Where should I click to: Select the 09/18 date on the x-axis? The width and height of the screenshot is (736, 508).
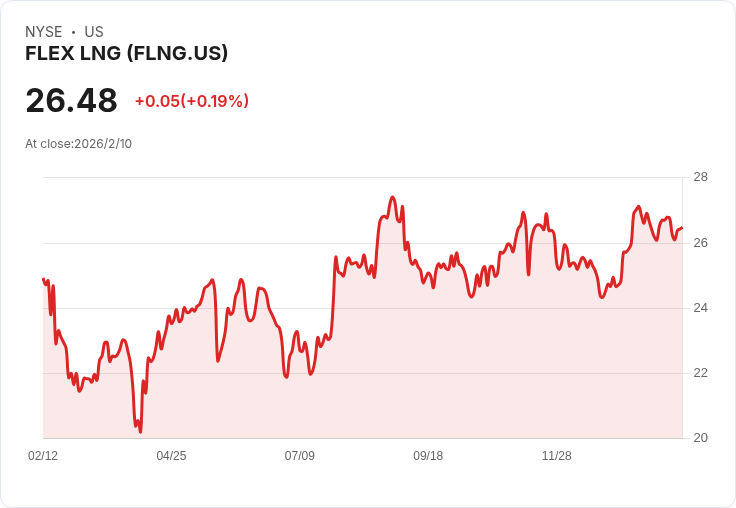point(428,455)
